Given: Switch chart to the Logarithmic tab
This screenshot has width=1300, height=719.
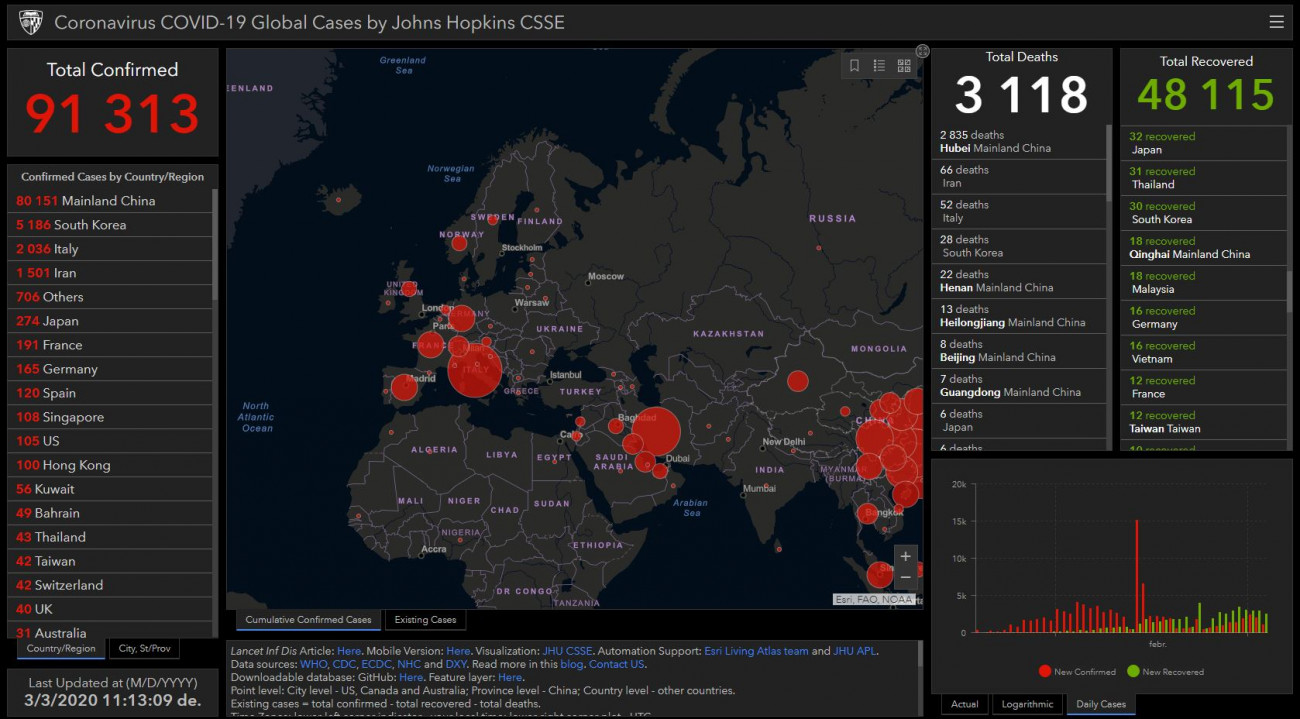Looking at the screenshot, I should 1027,704.
